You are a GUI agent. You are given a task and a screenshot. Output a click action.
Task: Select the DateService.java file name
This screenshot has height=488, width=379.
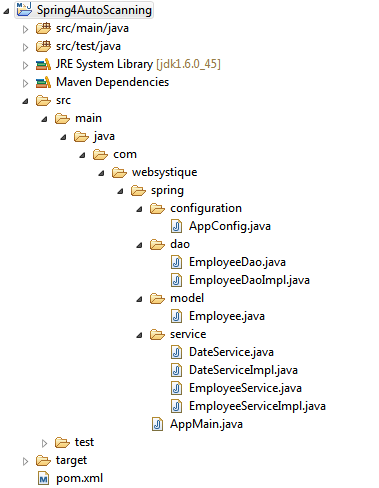pos(231,352)
